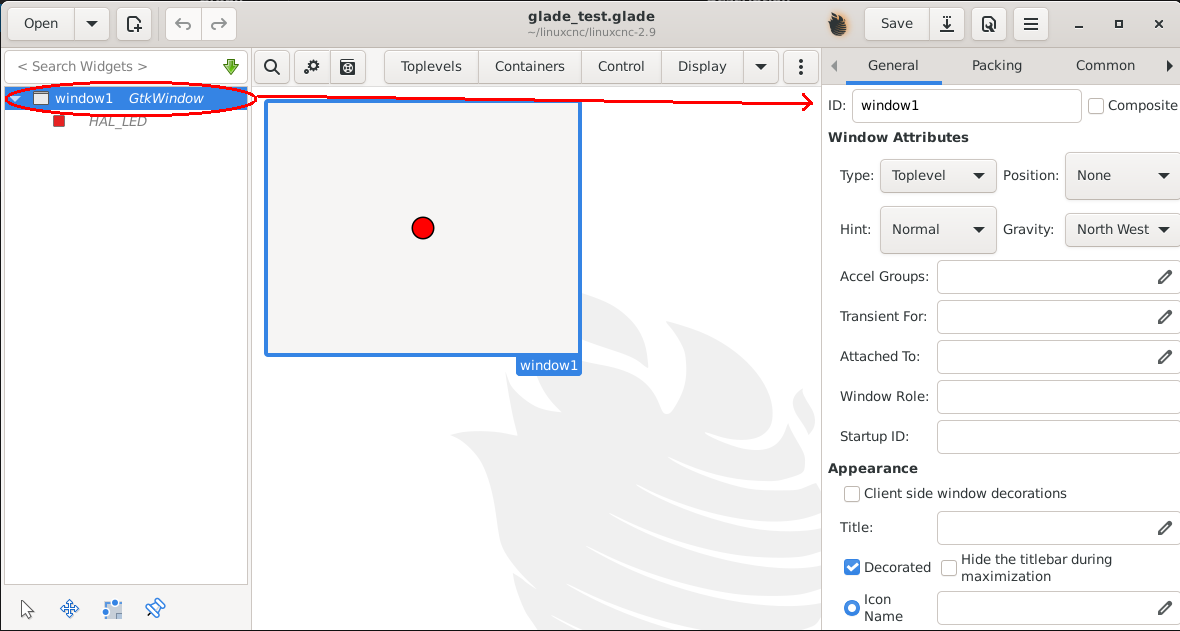
Task: Click the Save button
Action: [897, 24]
